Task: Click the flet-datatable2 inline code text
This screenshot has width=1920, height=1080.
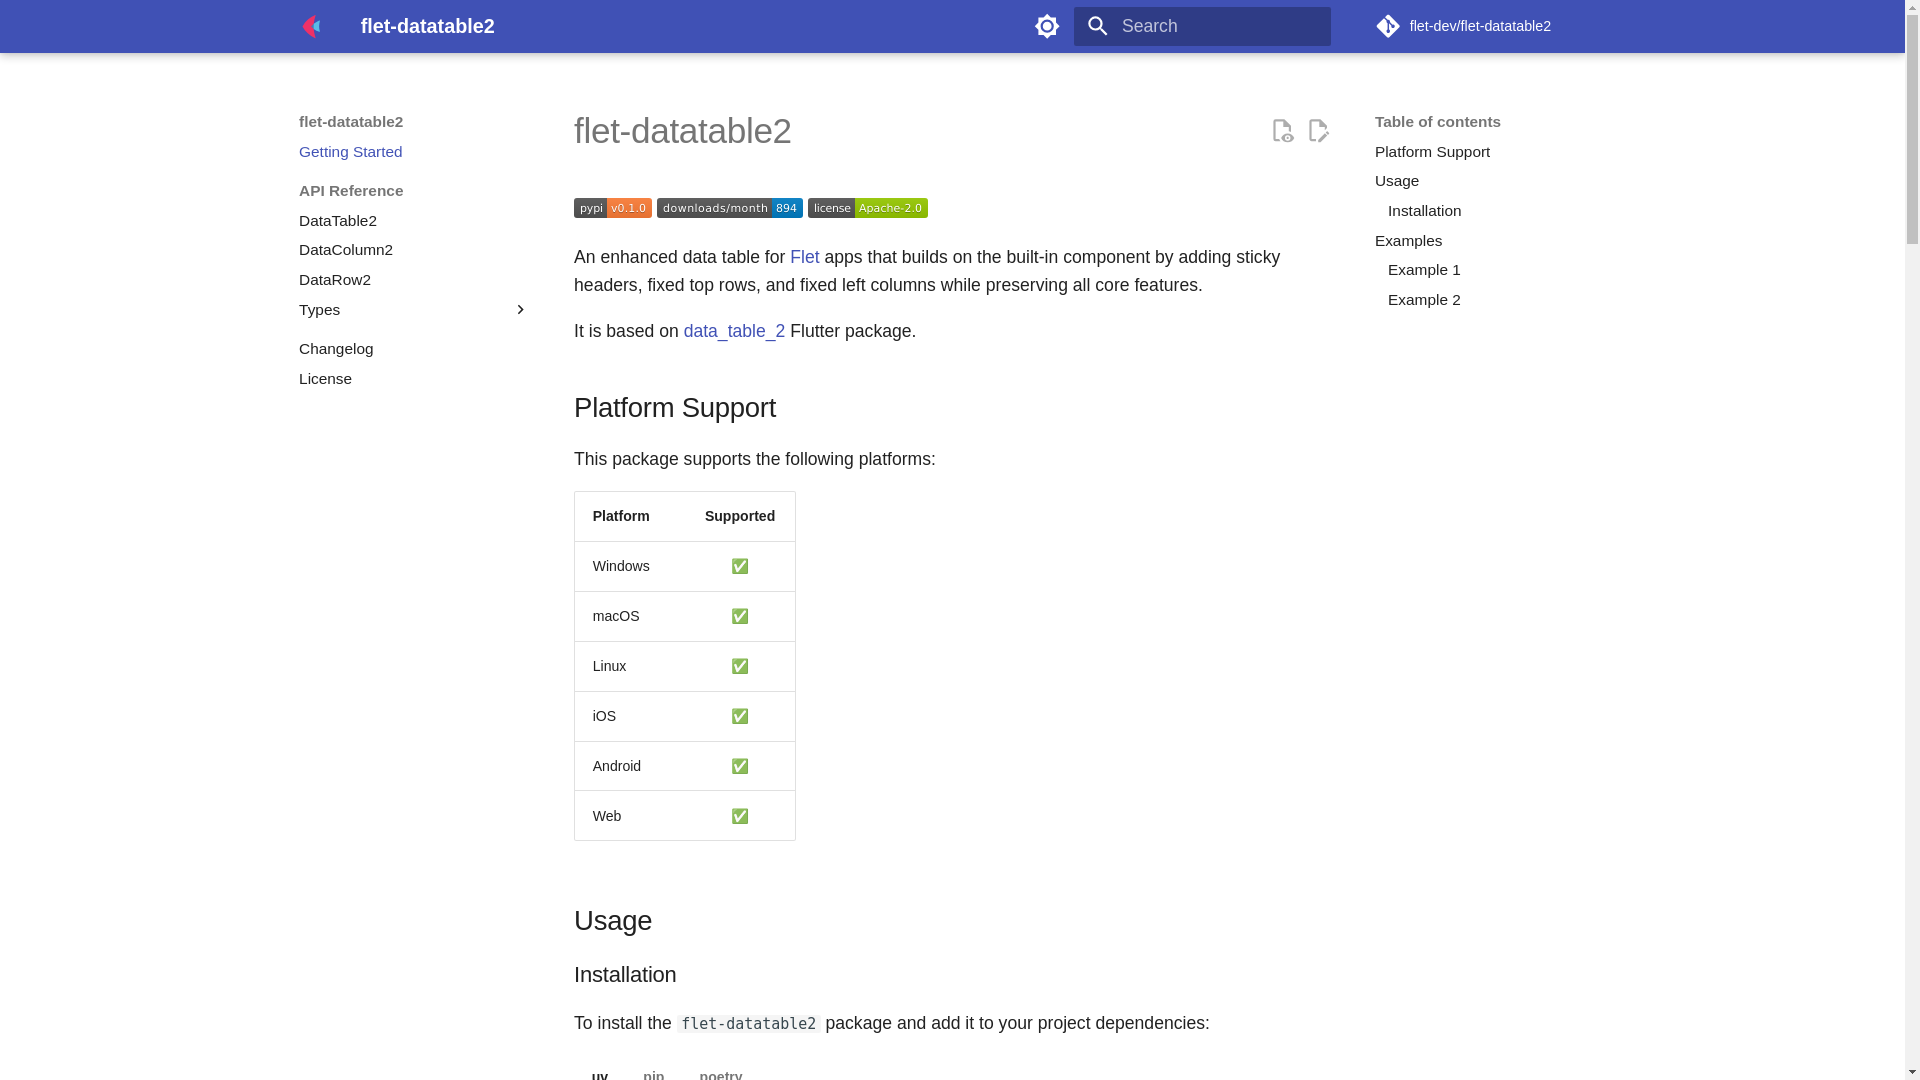Action: (x=748, y=1024)
